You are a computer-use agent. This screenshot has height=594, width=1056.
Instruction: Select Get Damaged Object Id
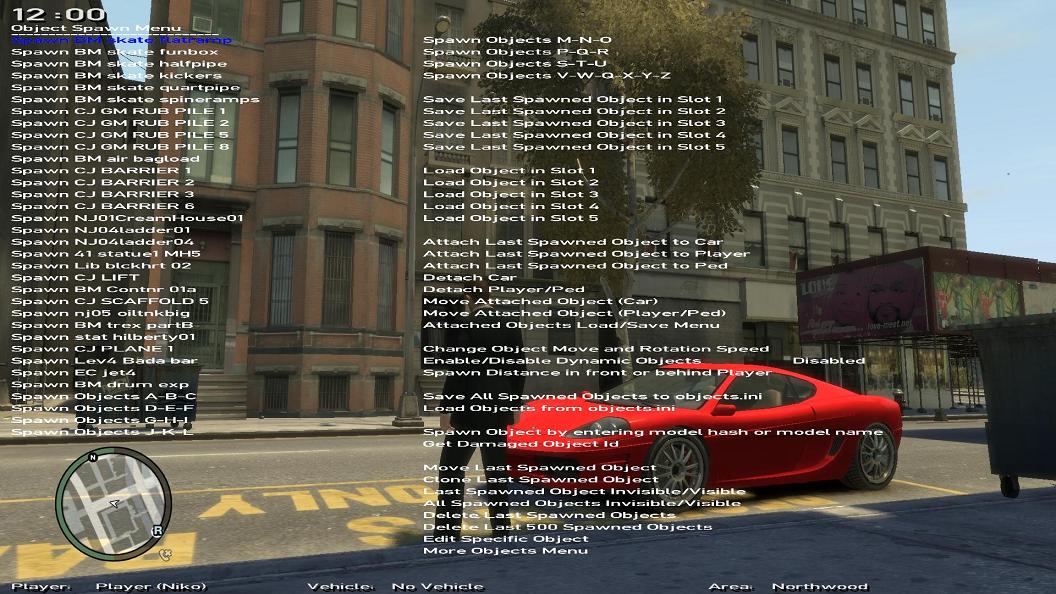pyautogui.click(x=521, y=444)
